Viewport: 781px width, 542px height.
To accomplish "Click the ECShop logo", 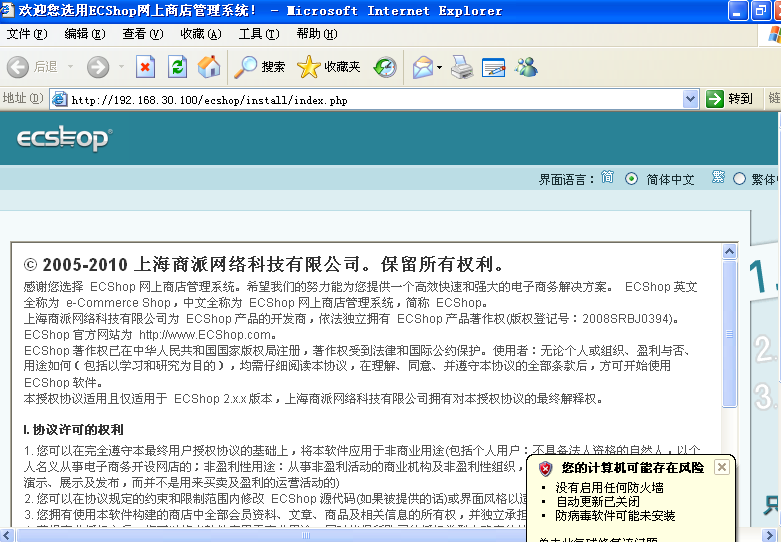I will (64, 138).
